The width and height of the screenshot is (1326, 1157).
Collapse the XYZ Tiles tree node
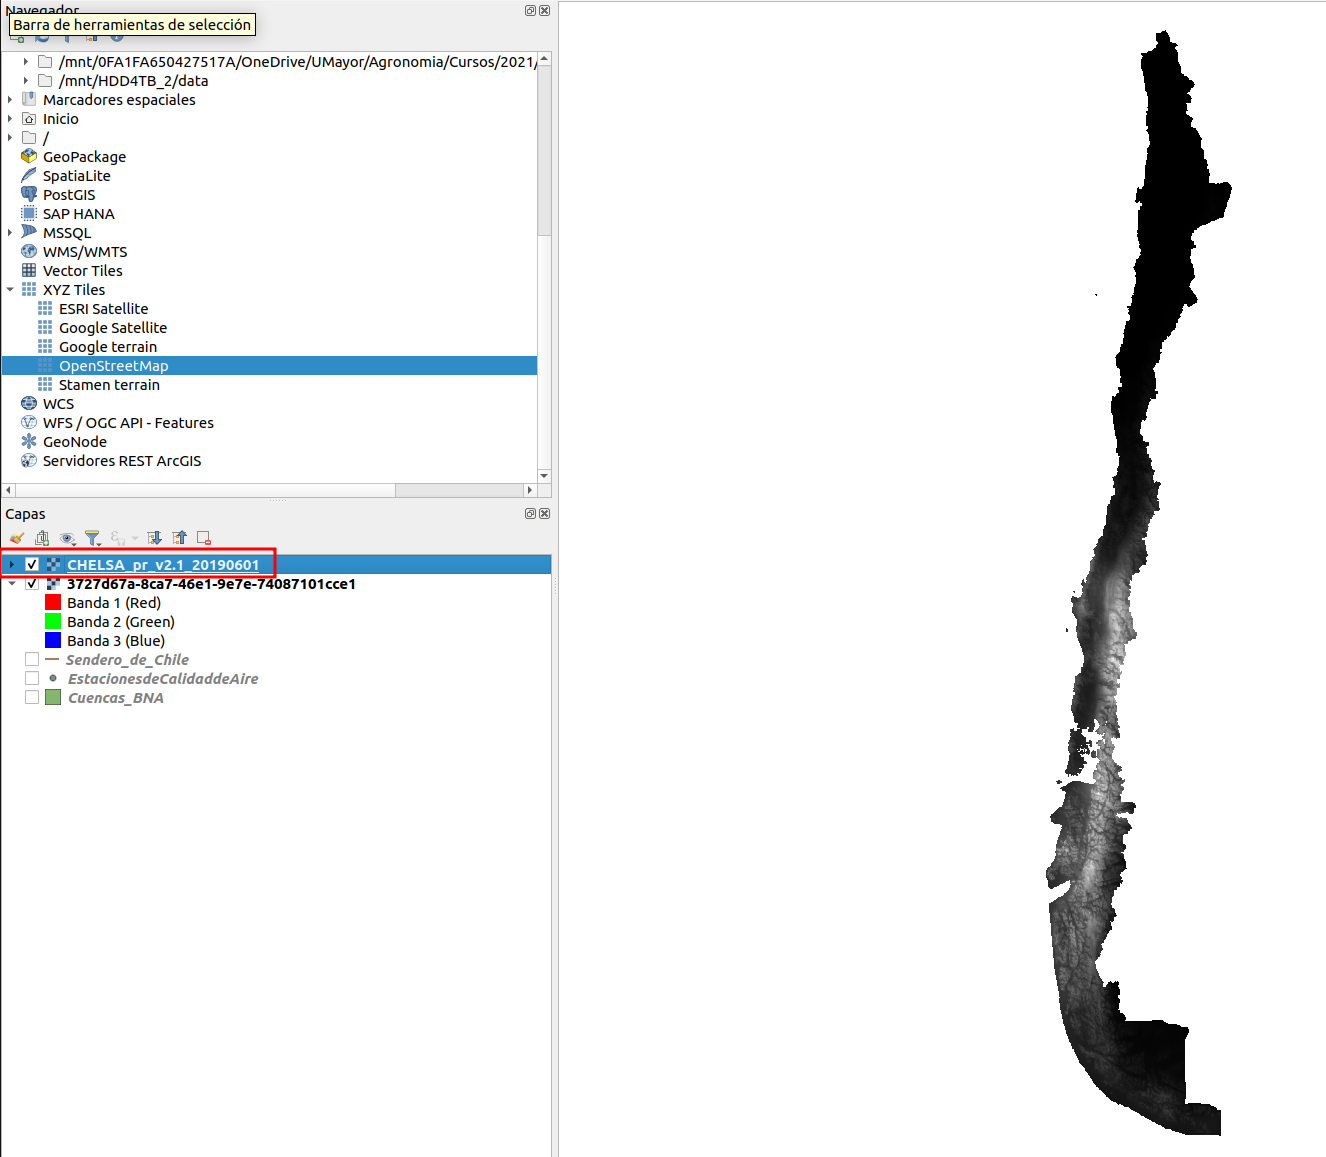pos(11,290)
